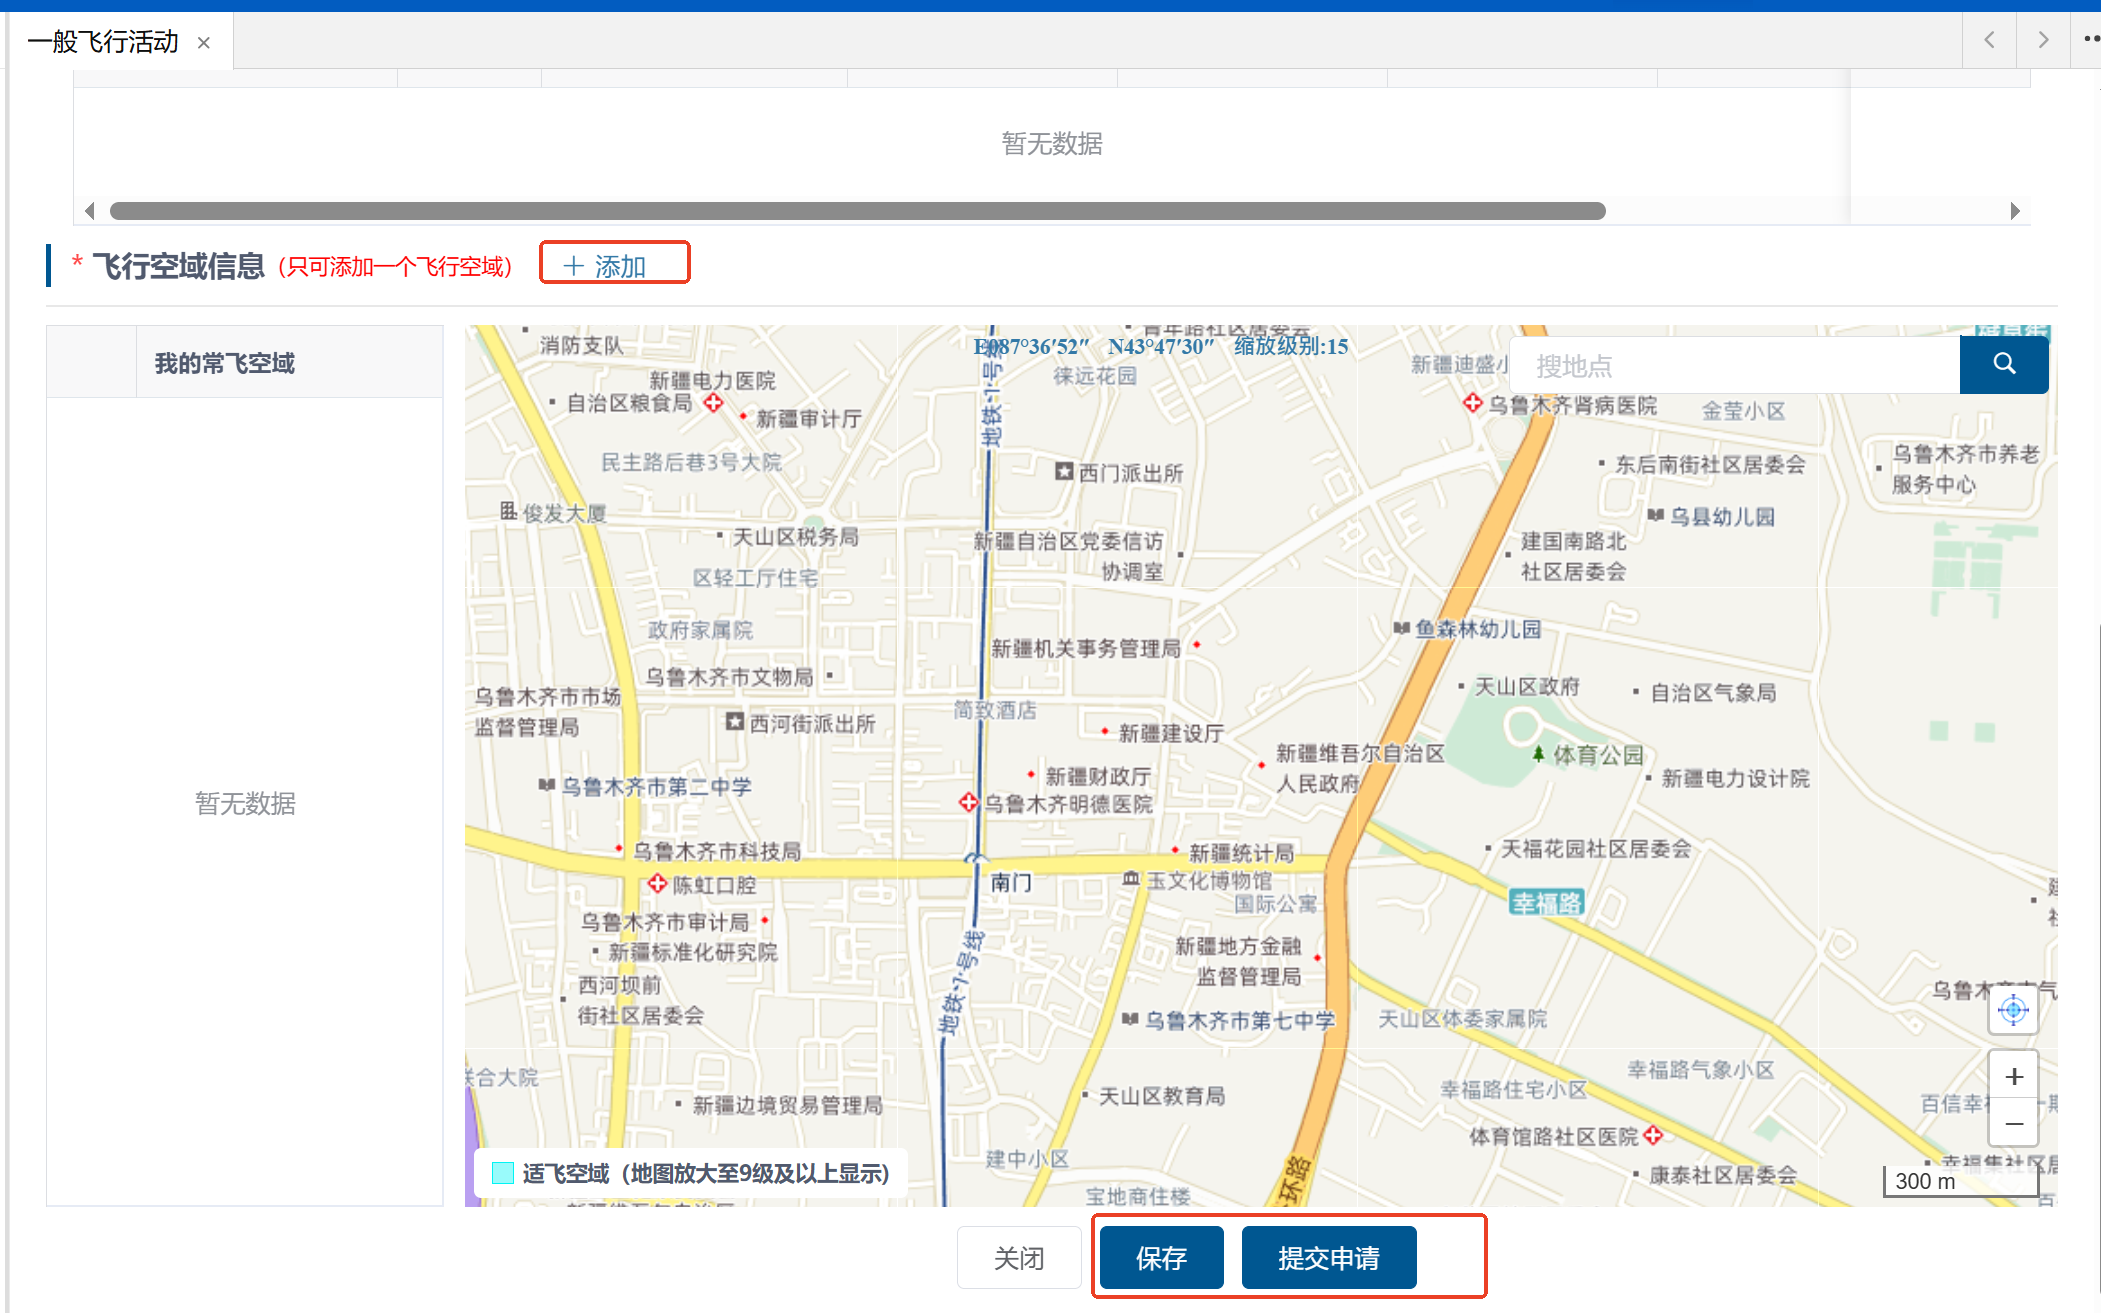The height and width of the screenshot is (1313, 2101).
Task: Click the horizontal table scrollbar thumb
Action: 857,211
